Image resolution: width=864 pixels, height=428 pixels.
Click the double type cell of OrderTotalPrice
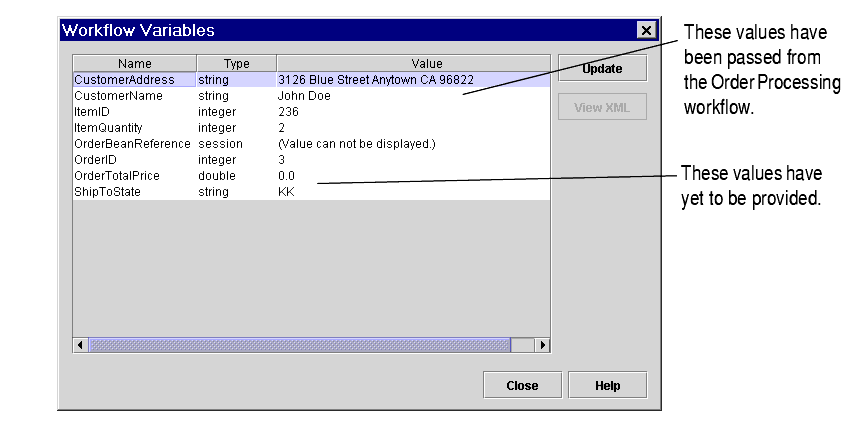(237, 176)
